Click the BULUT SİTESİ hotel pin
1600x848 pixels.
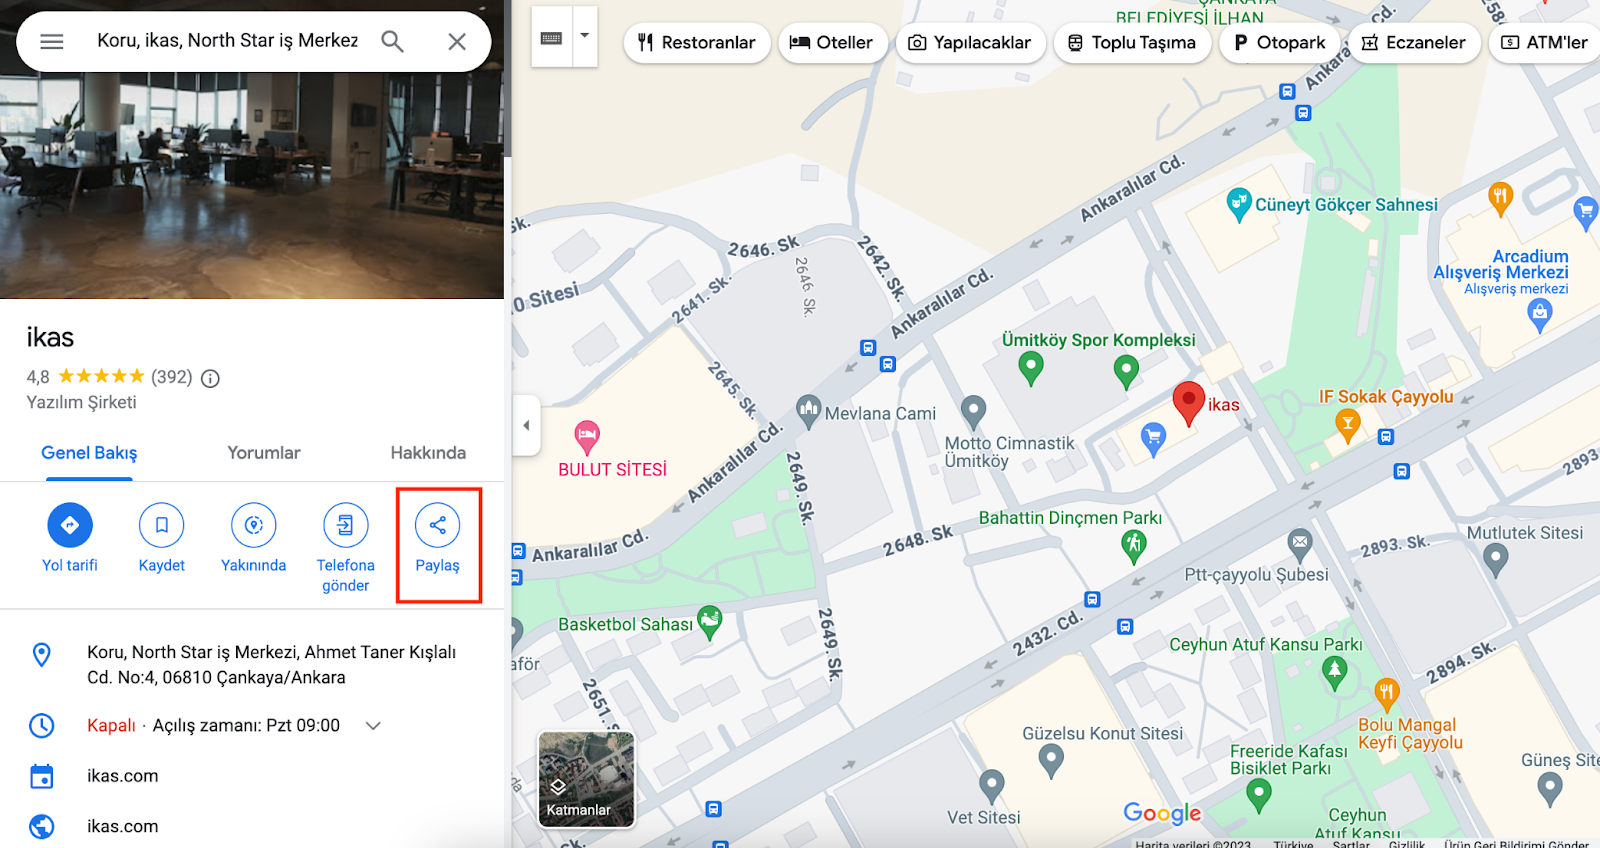587,437
